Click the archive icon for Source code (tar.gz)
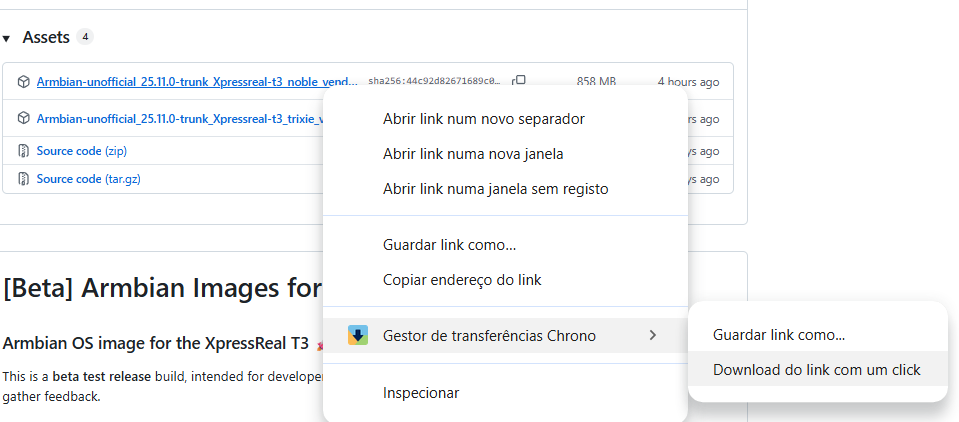This screenshot has width=959, height=422. coord(23,179)
